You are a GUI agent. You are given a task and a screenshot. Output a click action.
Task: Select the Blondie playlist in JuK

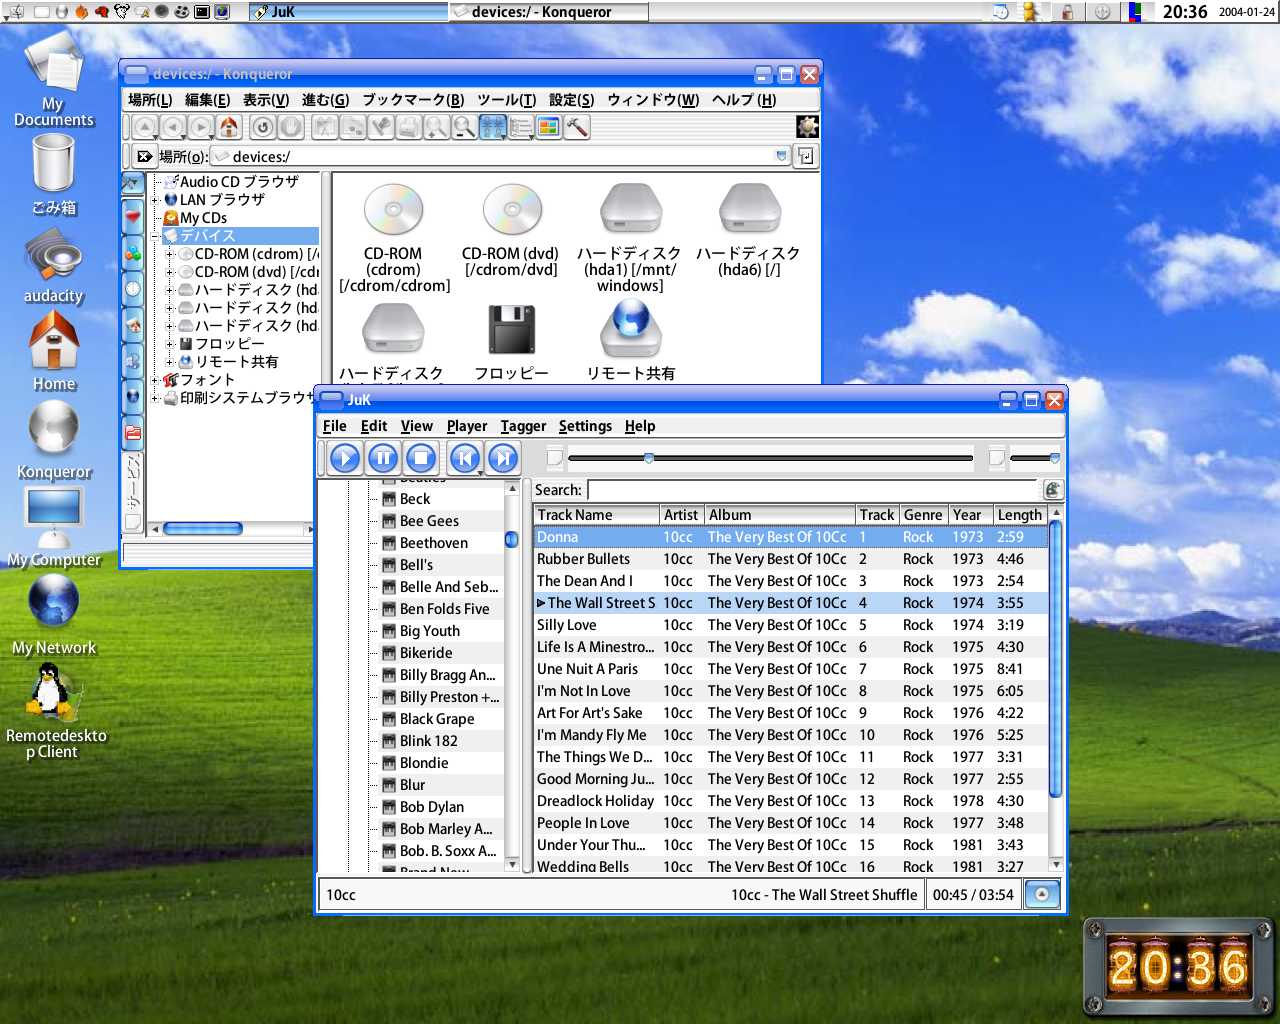click(424, 763)
